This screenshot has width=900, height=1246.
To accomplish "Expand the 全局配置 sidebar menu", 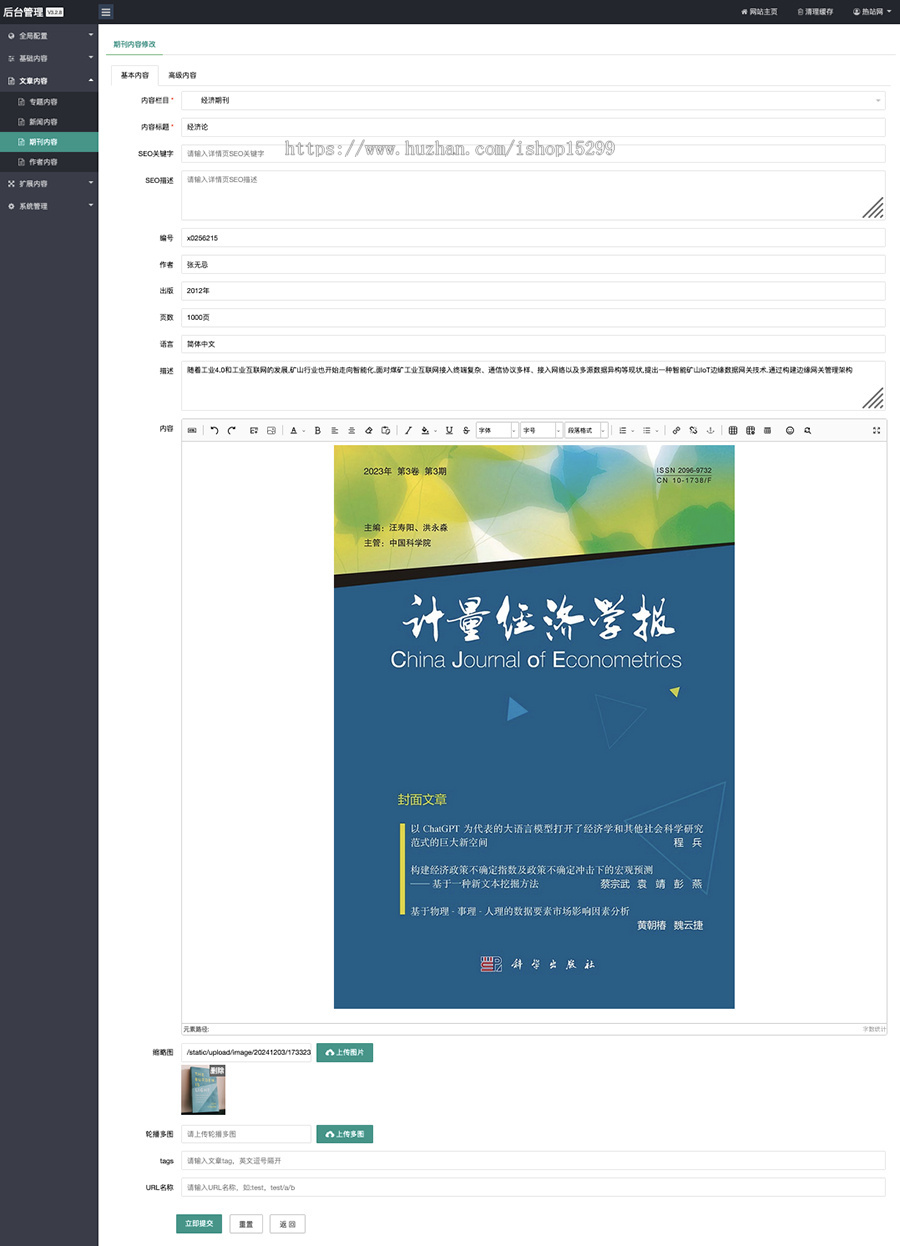I will (49, 35).
